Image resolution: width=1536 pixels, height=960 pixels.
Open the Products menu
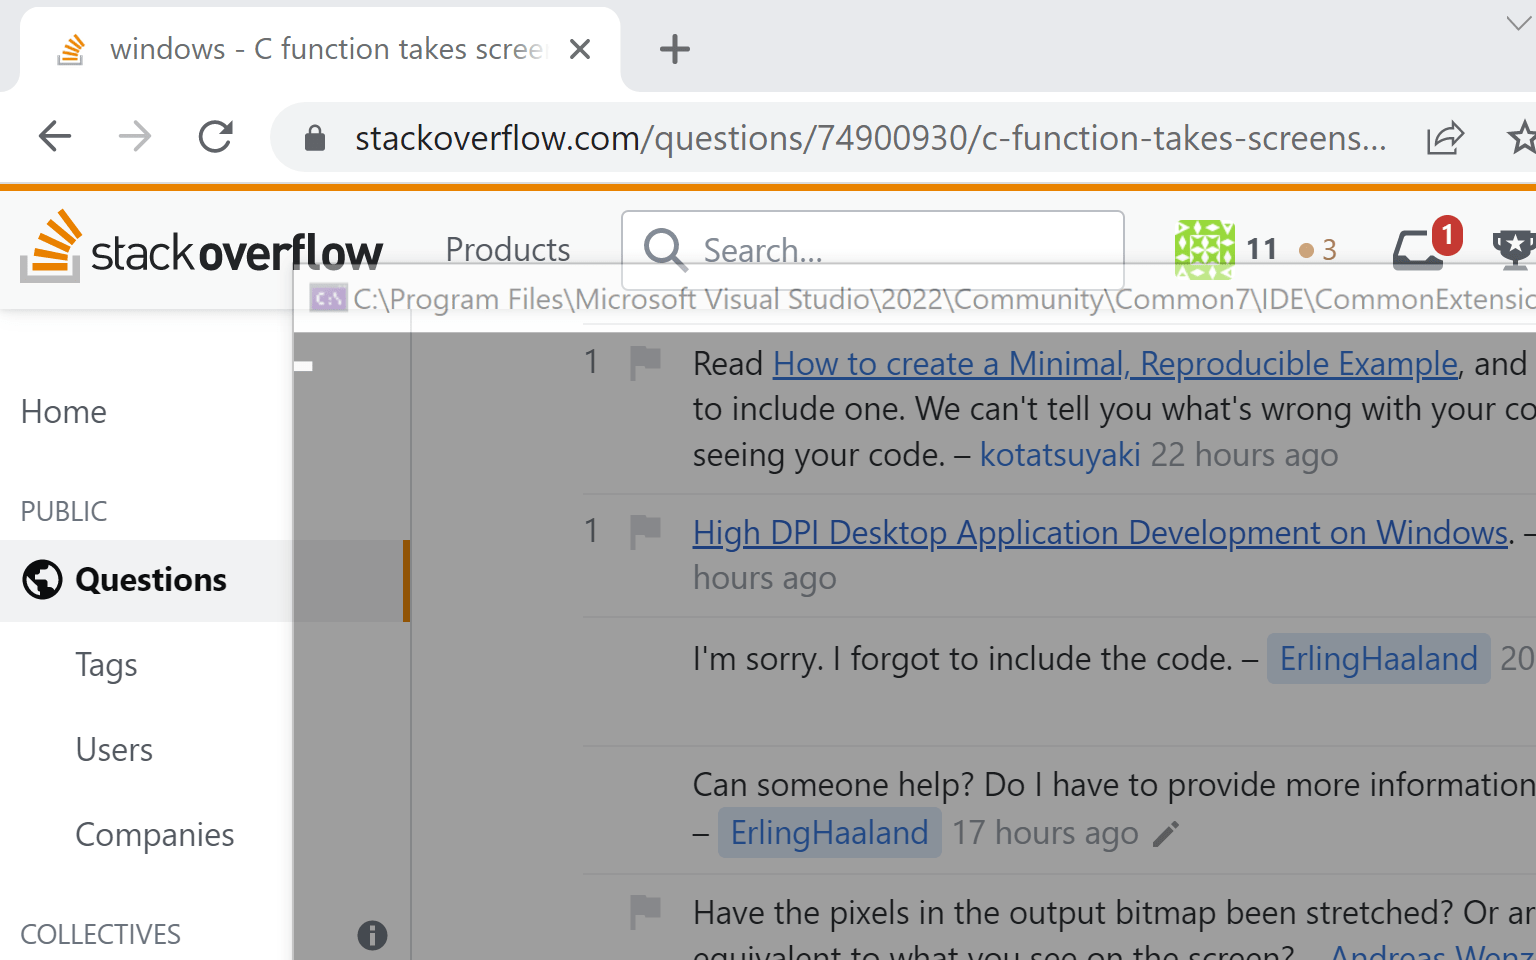point(507,249)
